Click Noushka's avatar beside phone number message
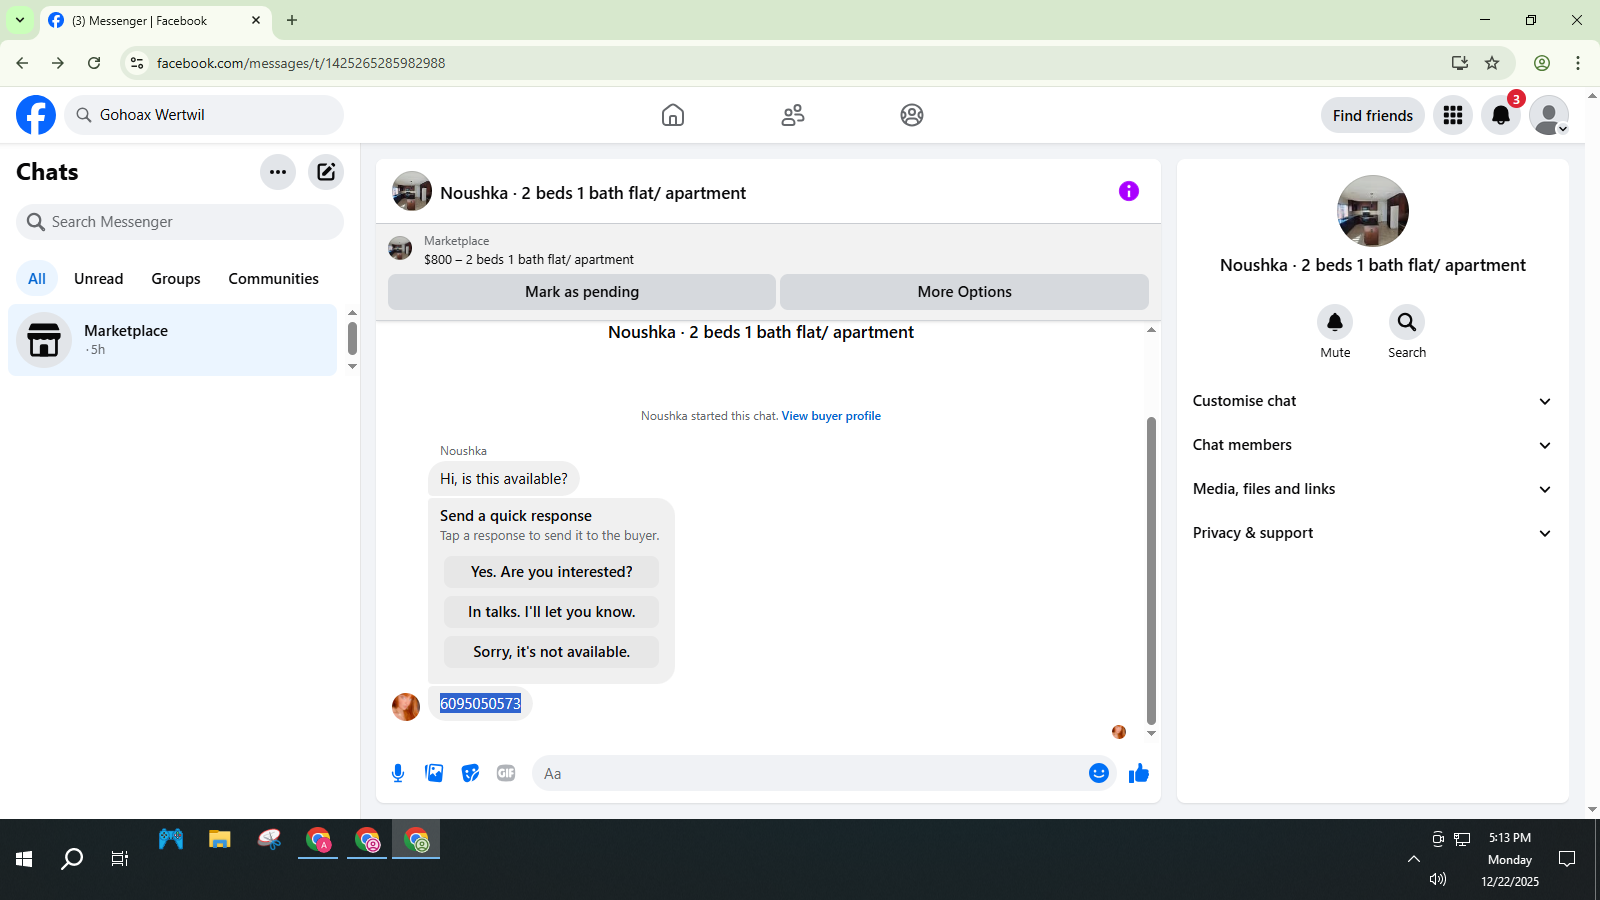The height and width of the screenshot is (900, 1600). coord(406,707)
